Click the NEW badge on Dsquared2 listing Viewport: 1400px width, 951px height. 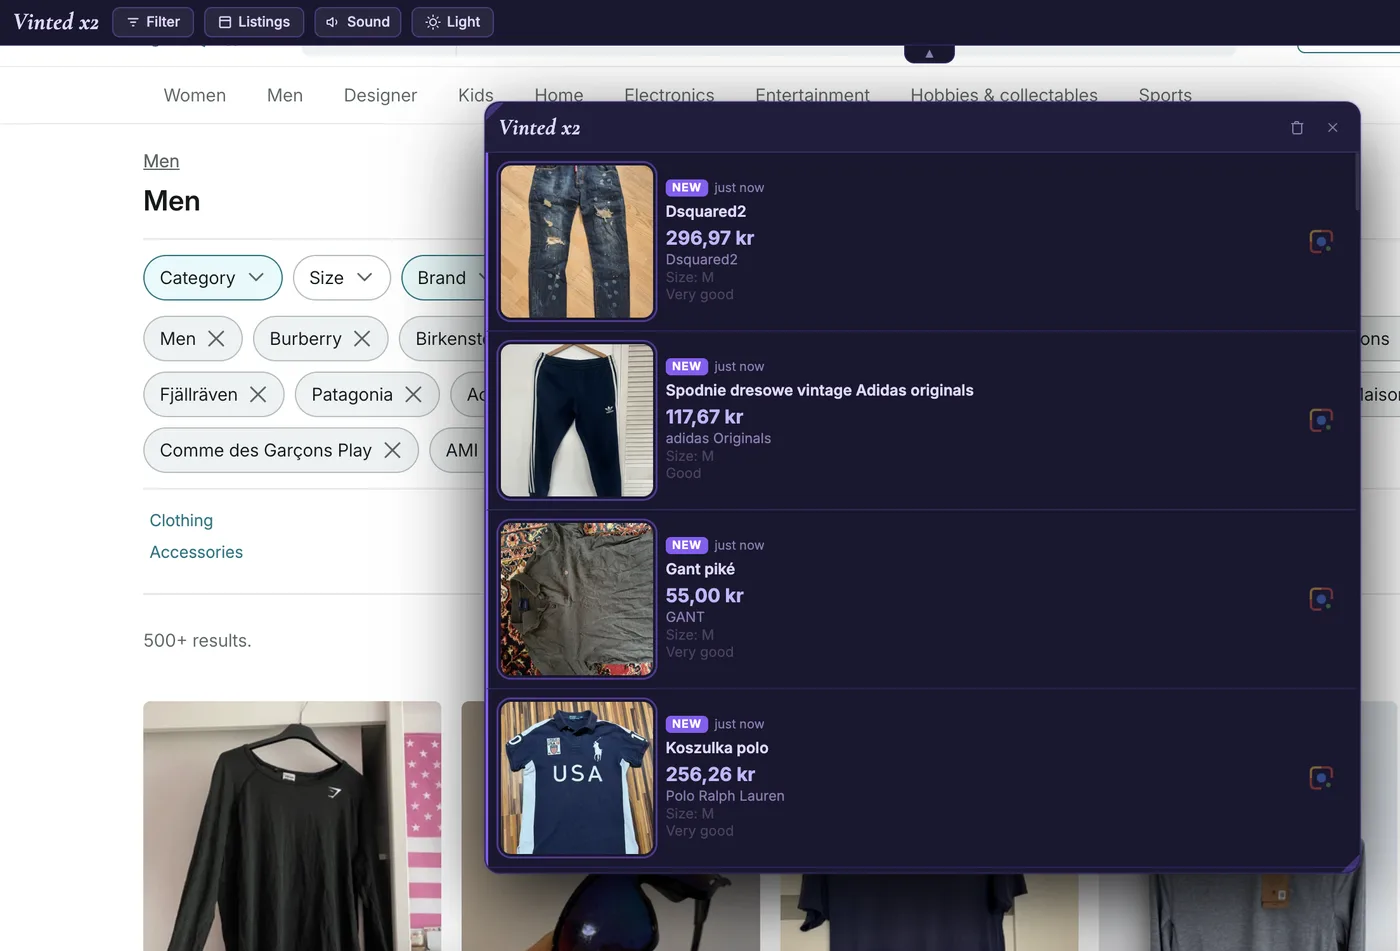687,188
